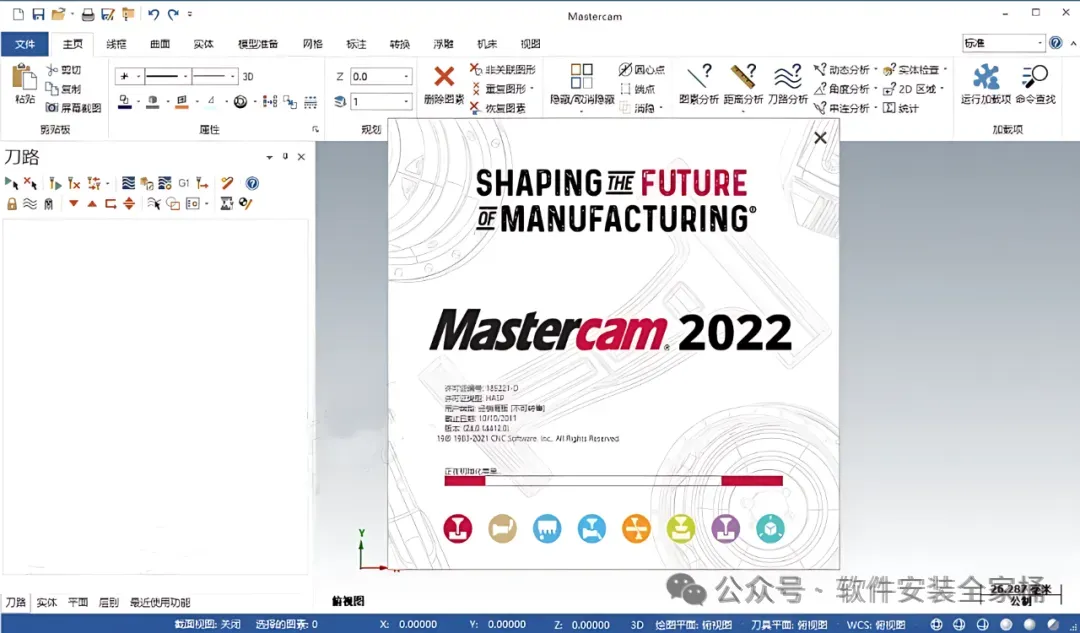1080x633 pixels.
Task: Click the 非关联图形 button
Action: 503,70
